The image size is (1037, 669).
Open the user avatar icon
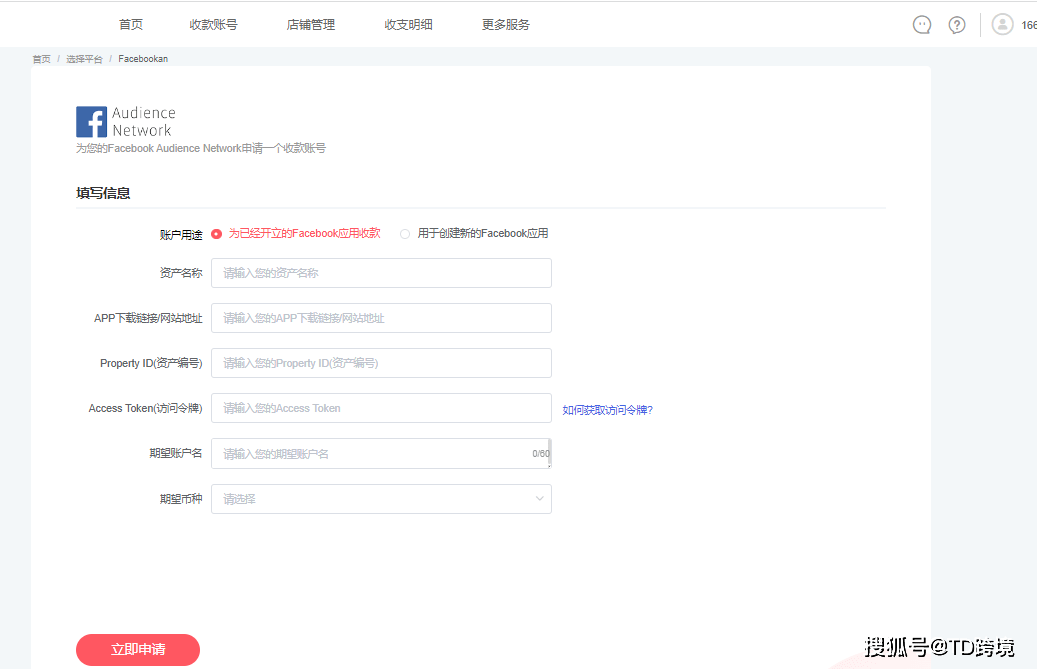click(x=1002, y=24)
